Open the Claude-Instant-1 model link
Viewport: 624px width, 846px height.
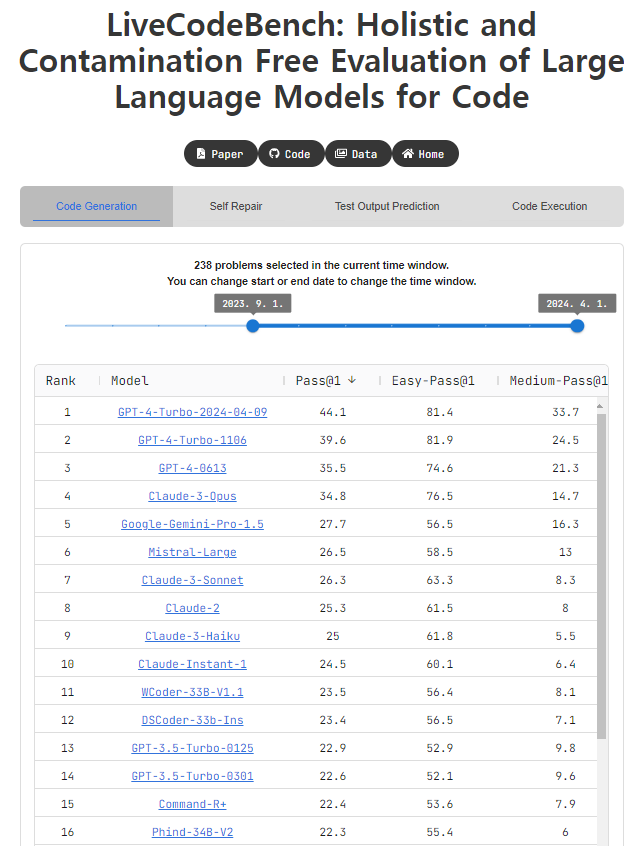pyautogui.click(x=193, y=664)
